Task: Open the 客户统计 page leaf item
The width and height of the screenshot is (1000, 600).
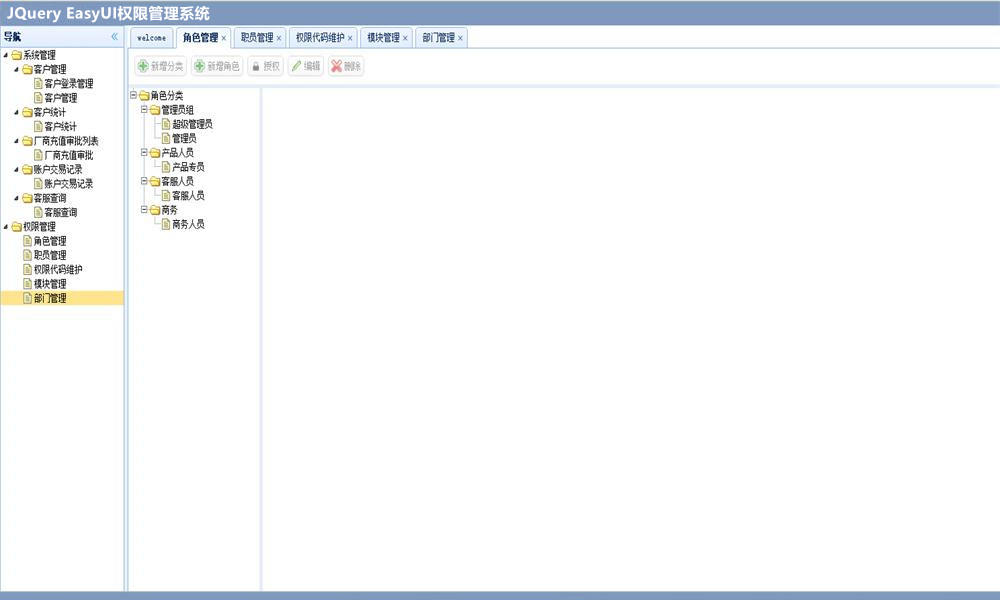Action: 61,126
